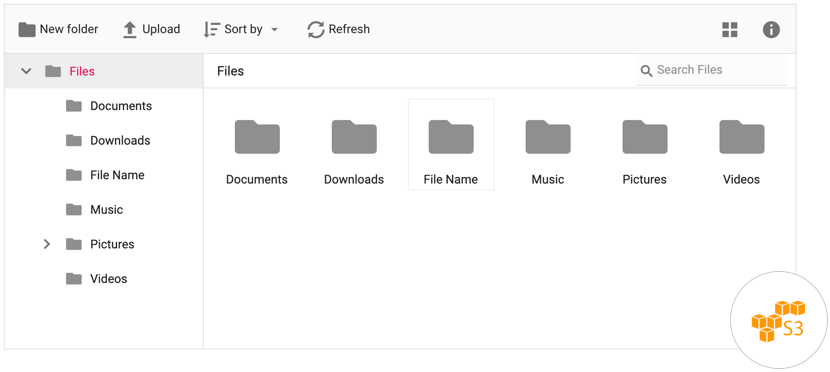Select the Music folder icon in grid

[548, 137]
